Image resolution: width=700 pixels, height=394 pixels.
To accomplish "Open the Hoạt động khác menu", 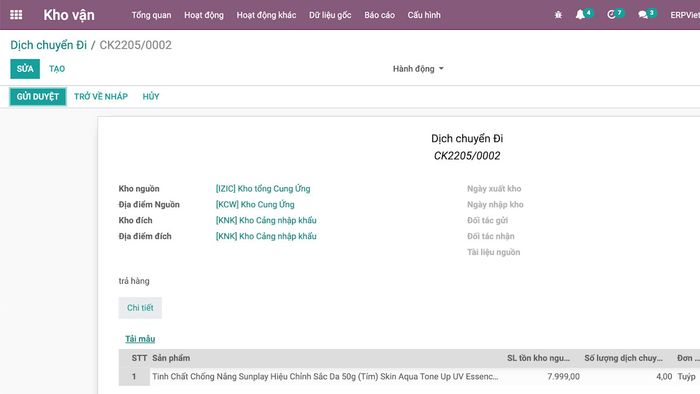I will pyautogui.click(x=266, y=15).
